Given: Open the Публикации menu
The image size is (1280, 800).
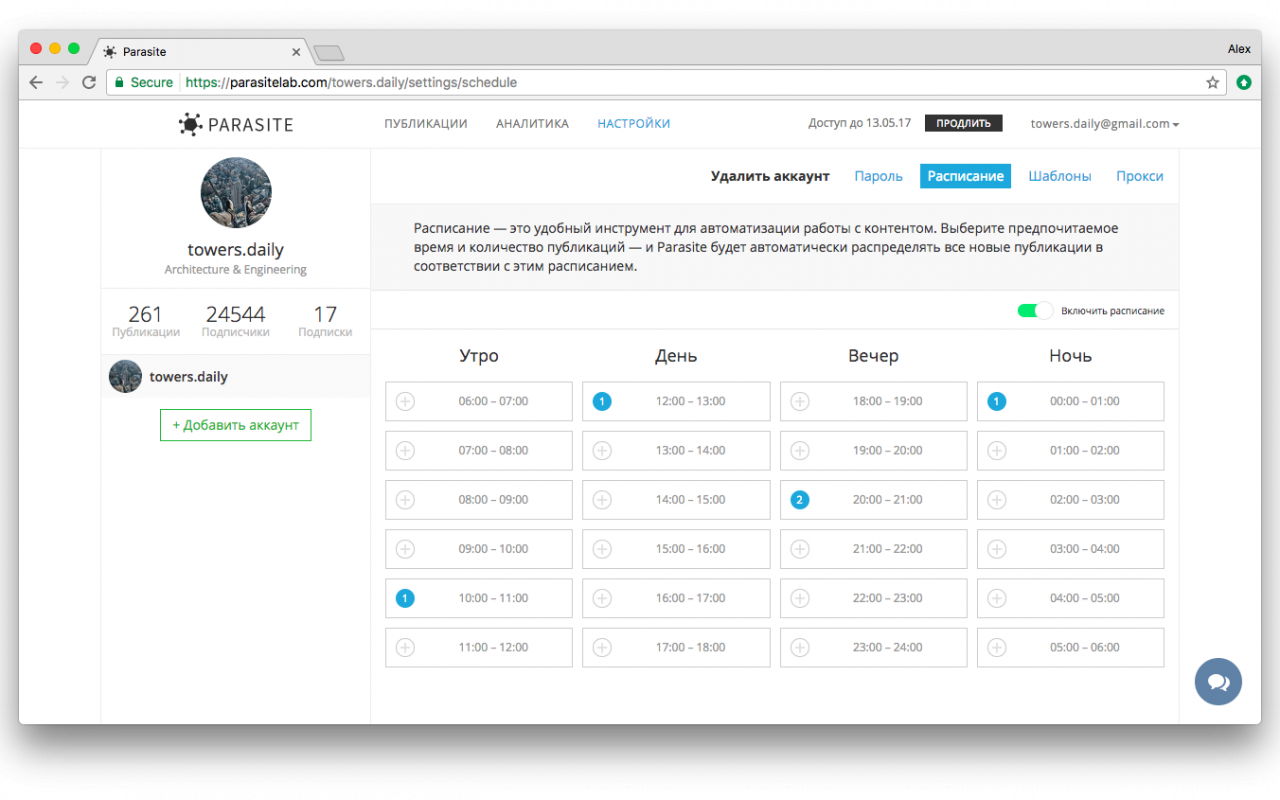Looking at the screenshot, I should pyautogui.click(x=426, y=124).
